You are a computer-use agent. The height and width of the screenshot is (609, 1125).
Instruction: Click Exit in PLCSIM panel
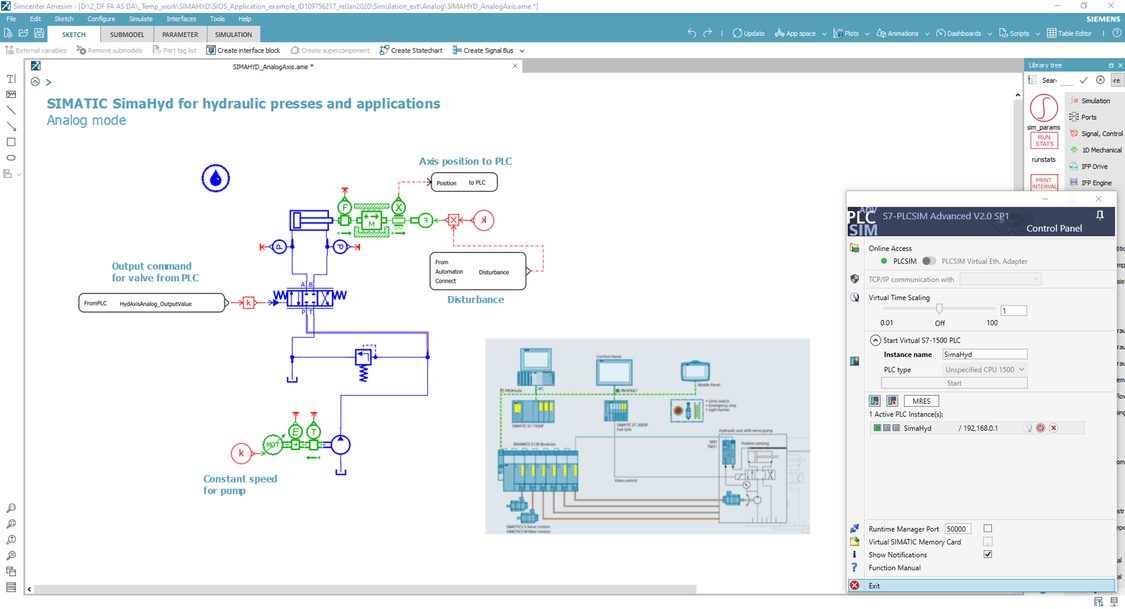click(x=982, y=585)
